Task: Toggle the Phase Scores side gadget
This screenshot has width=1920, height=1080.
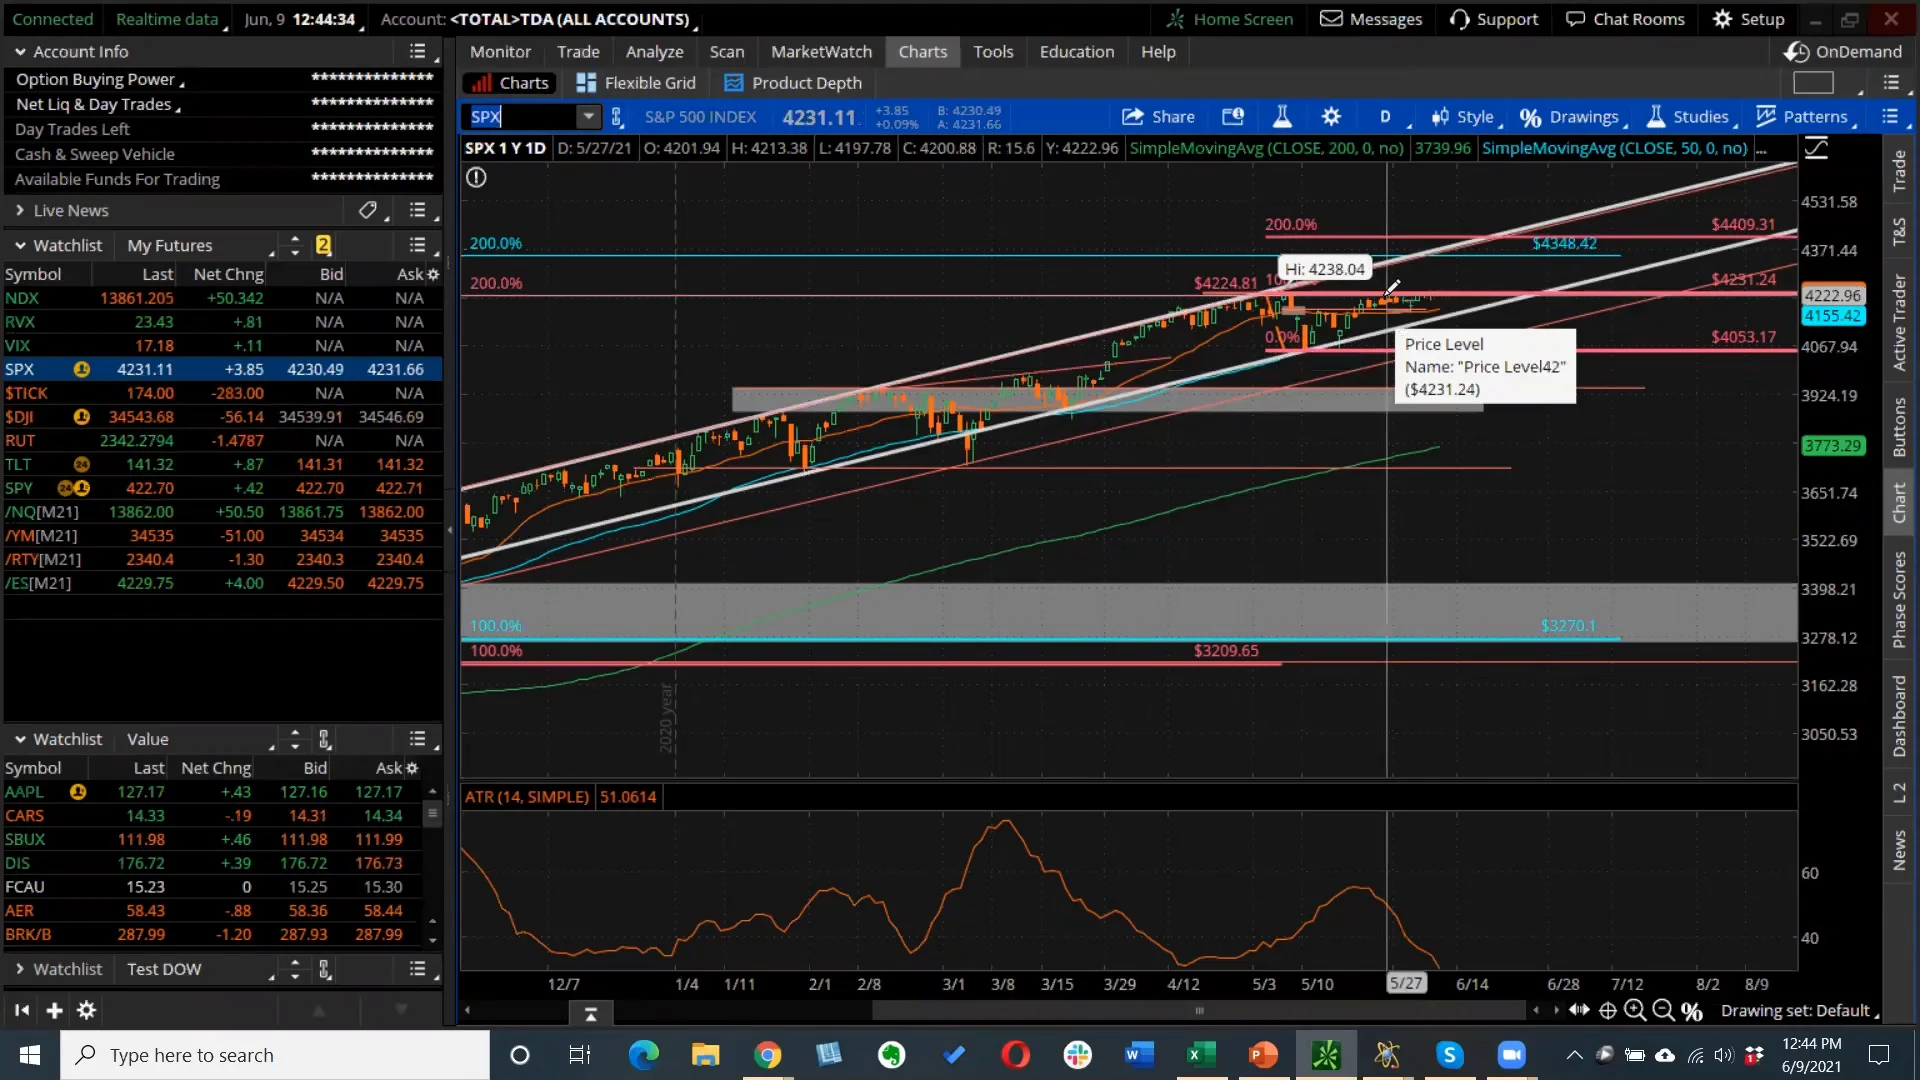Action: pyautogui.click(x=1899, y=599)
